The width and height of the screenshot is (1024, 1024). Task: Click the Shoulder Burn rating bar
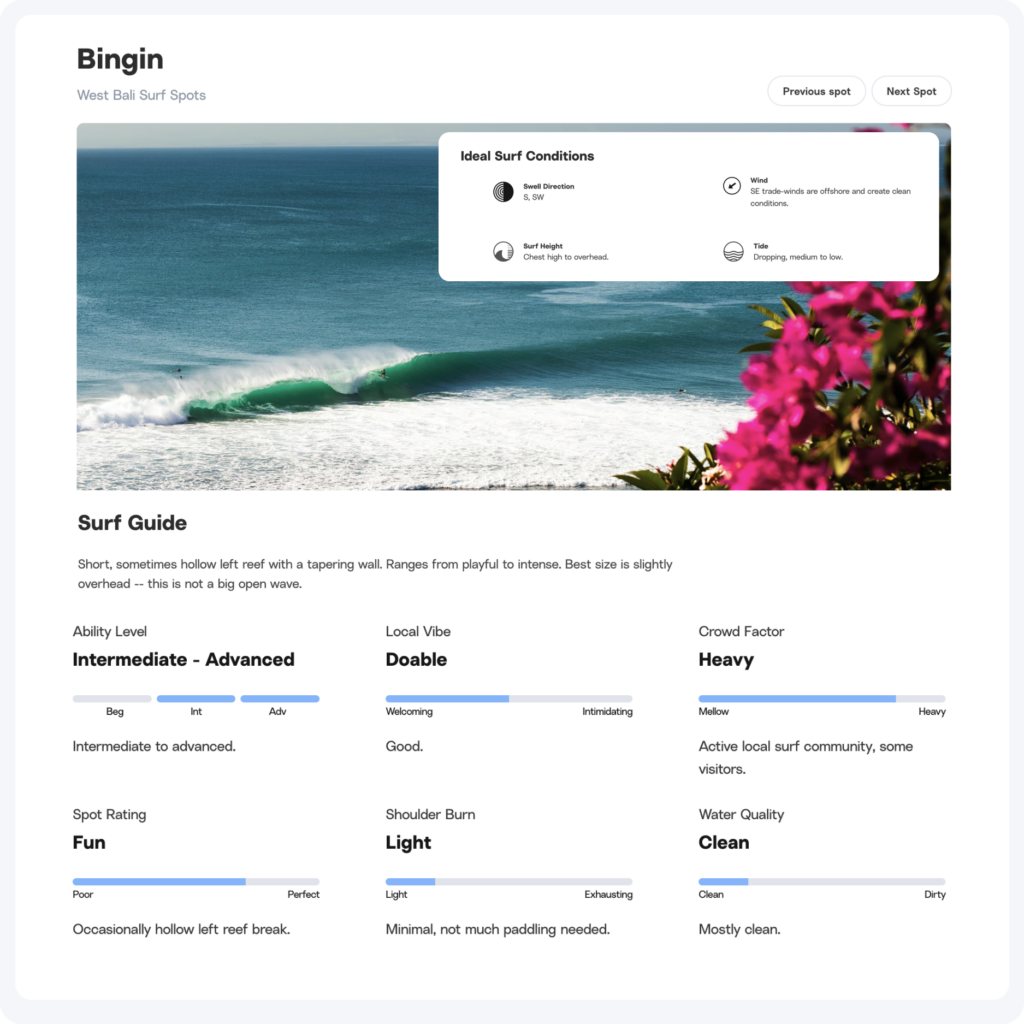coord(508,882)
